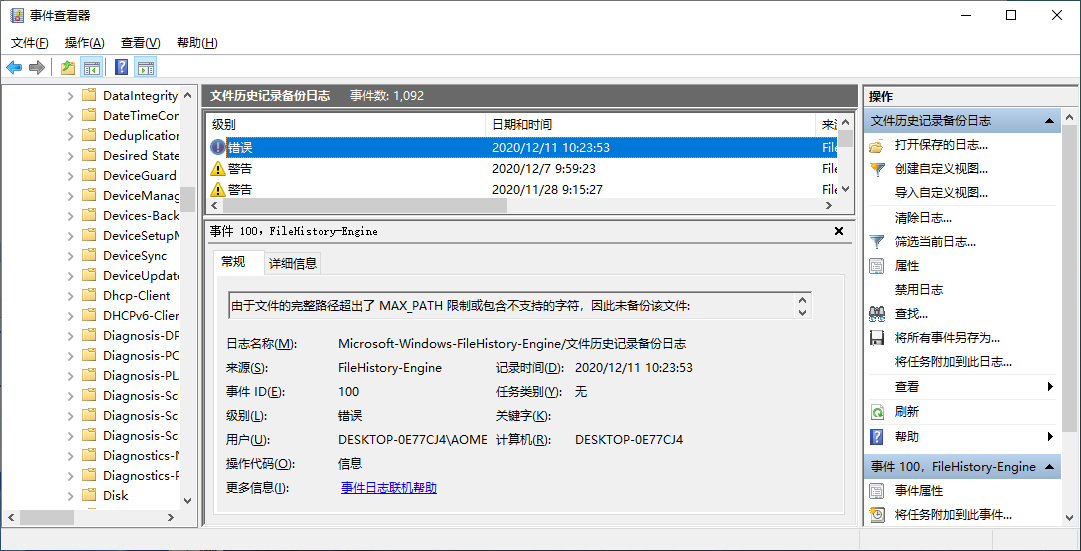Click the event list horizontal scrollbar

[365, 206]
